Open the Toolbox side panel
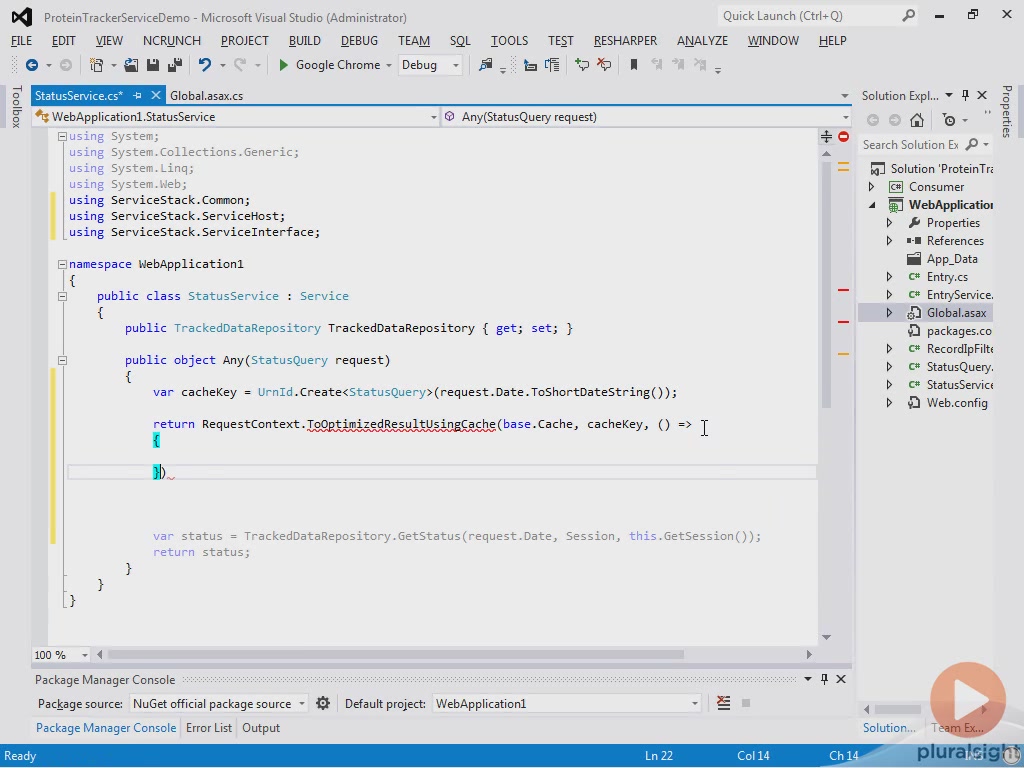This screenshot has width=1024, height=768. 16,106
